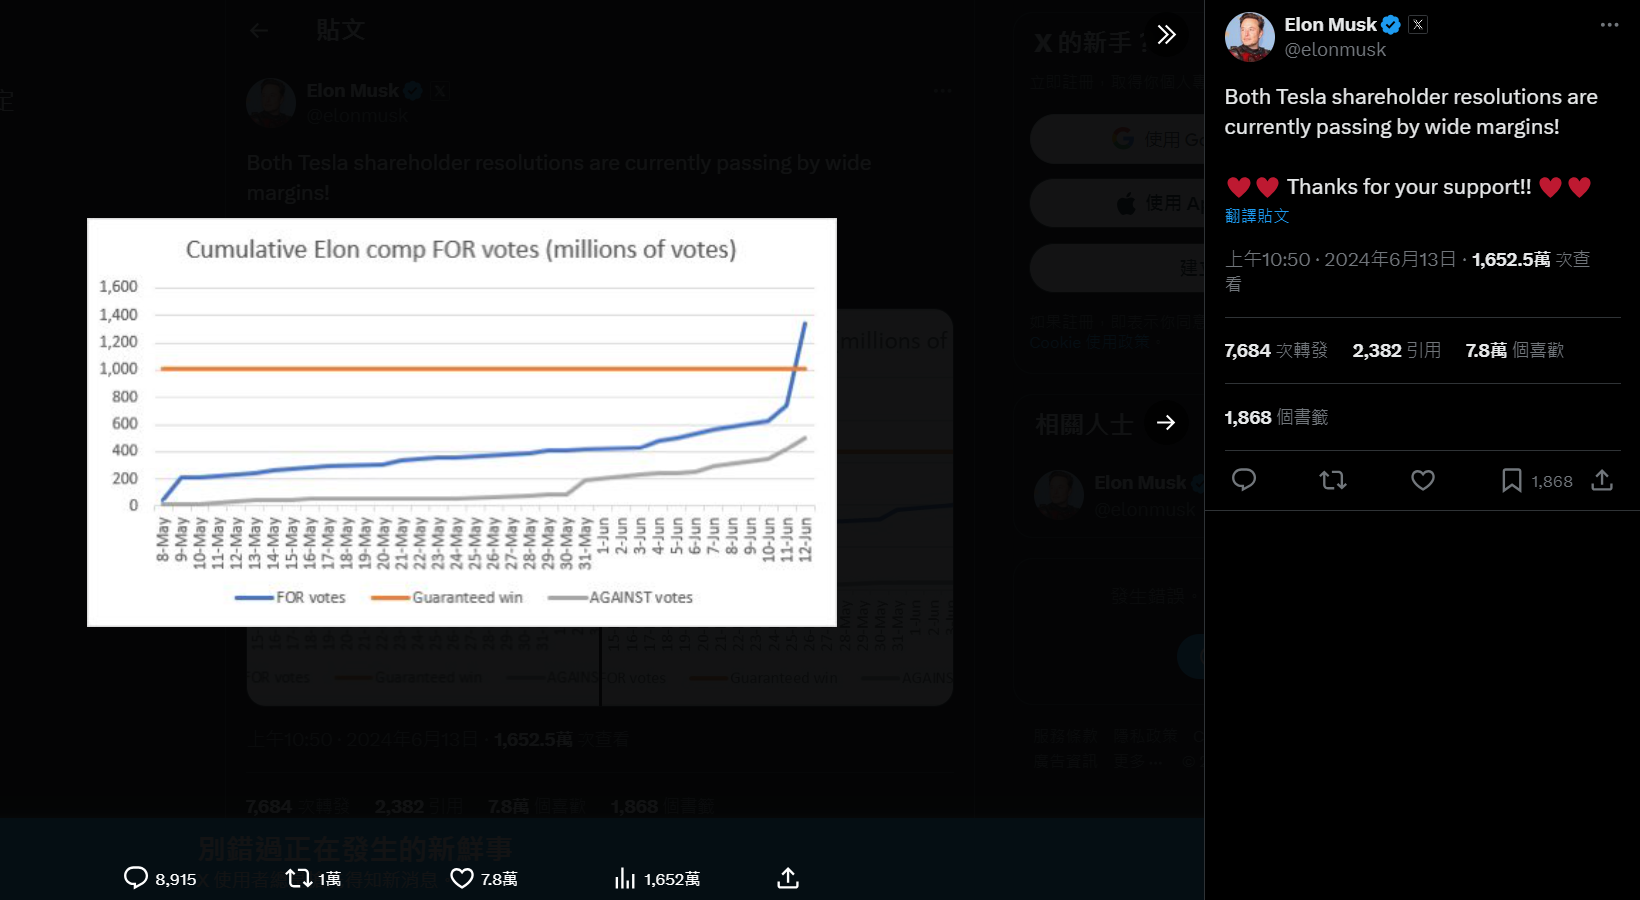Open Elon Musk's profile avatar
This screenshot has width=1640, height=900.
click(x=1249, y=37)
